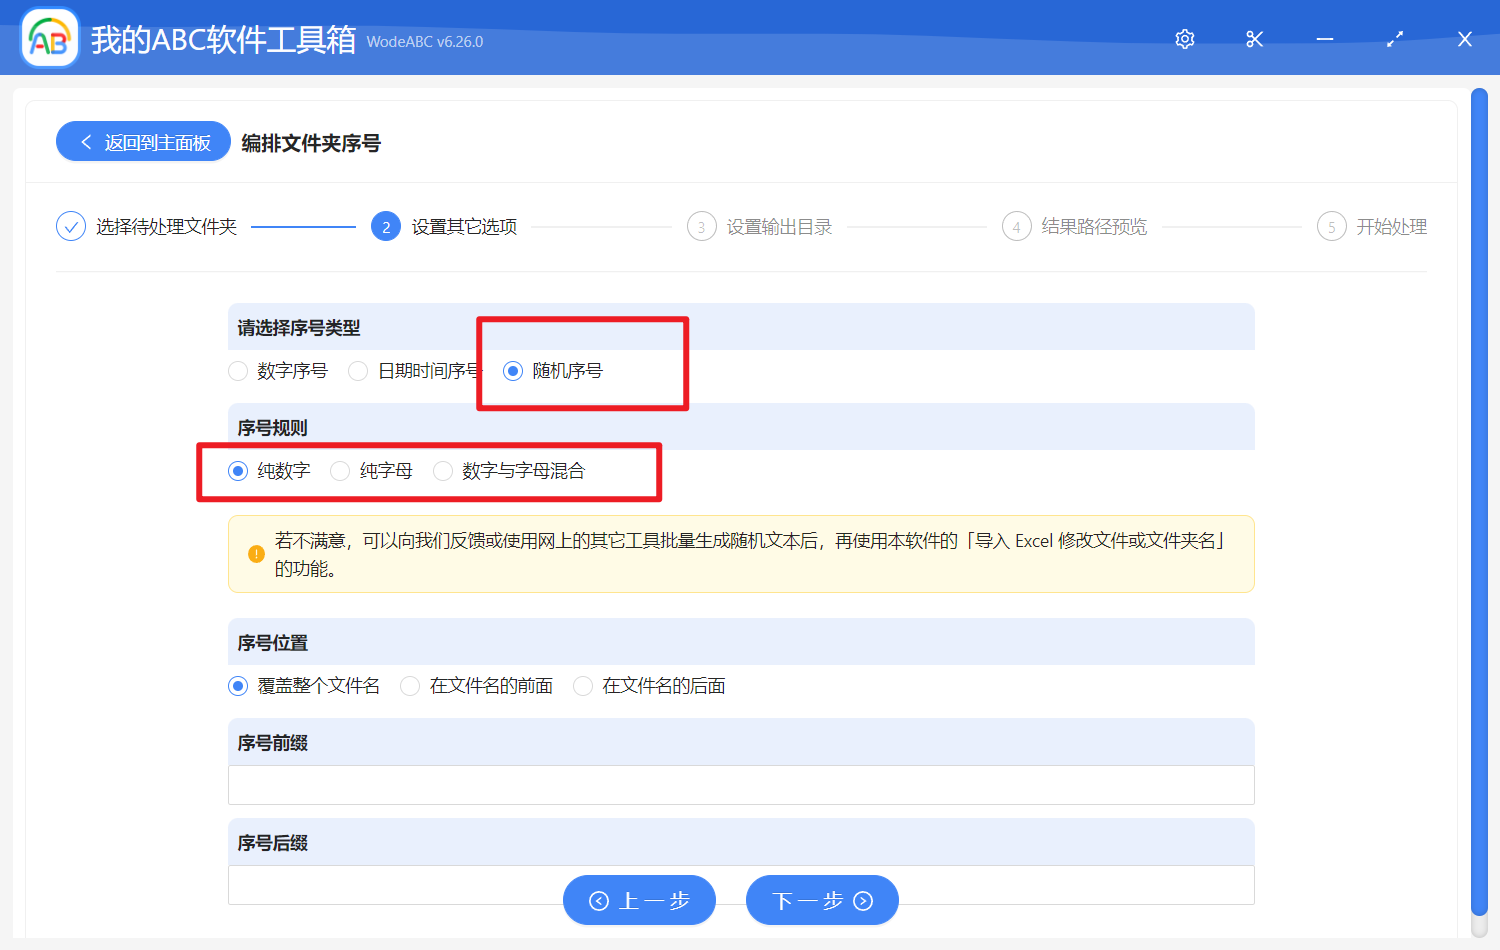Select the 纯字母 sequence rule option
This screenshot has width=1500, height=950.
click(x=340, y=470)
